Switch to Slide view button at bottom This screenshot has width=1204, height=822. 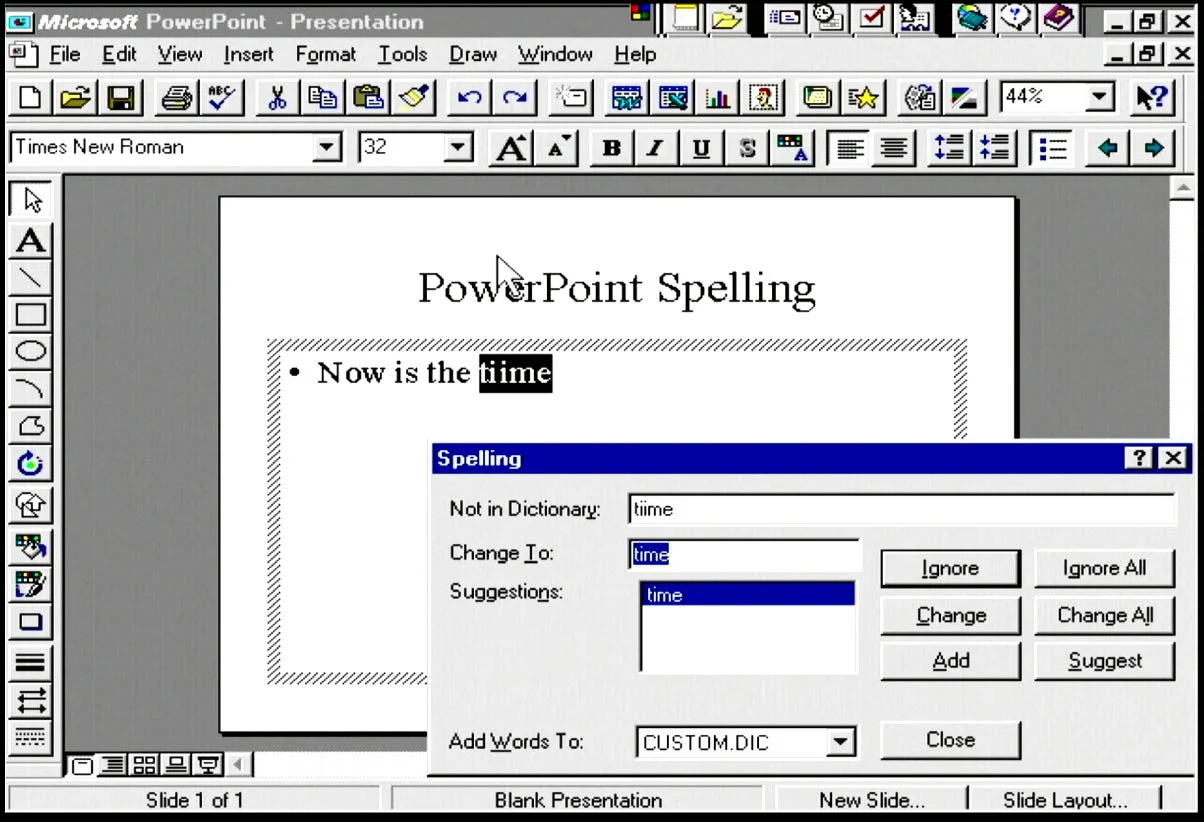pyautogui.click(x=82, y=766)
